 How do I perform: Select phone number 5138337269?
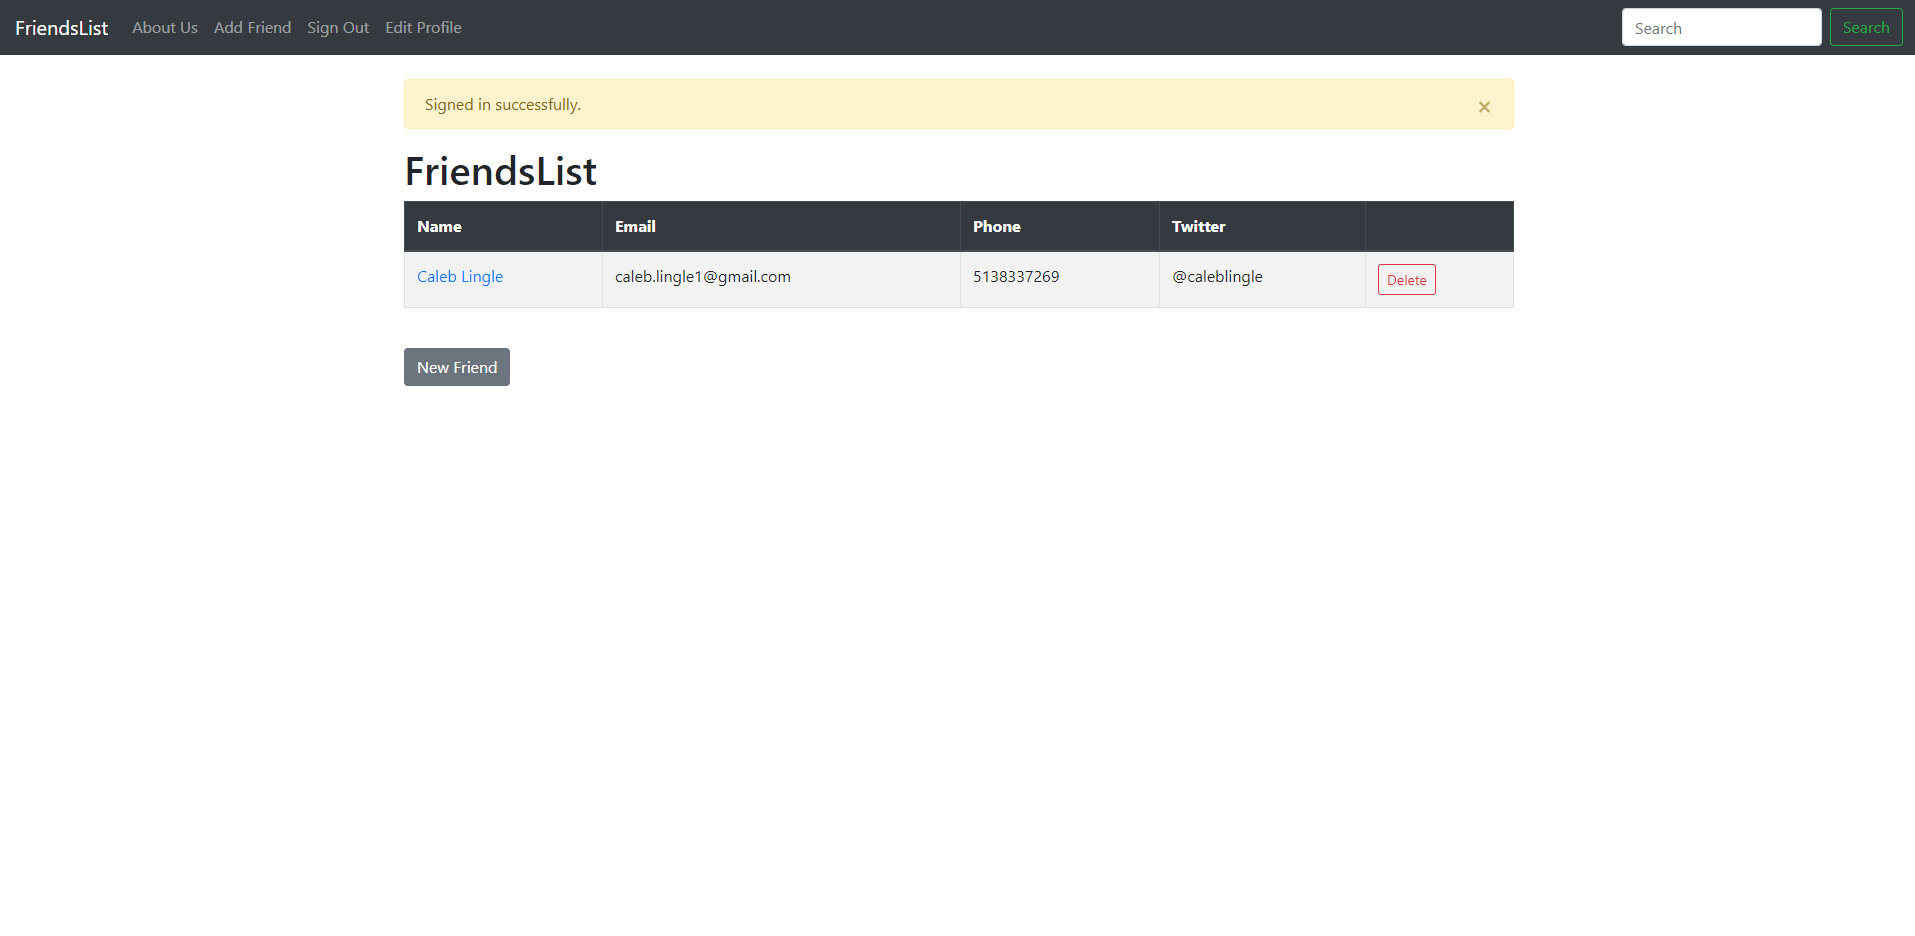pos(1016,277)
